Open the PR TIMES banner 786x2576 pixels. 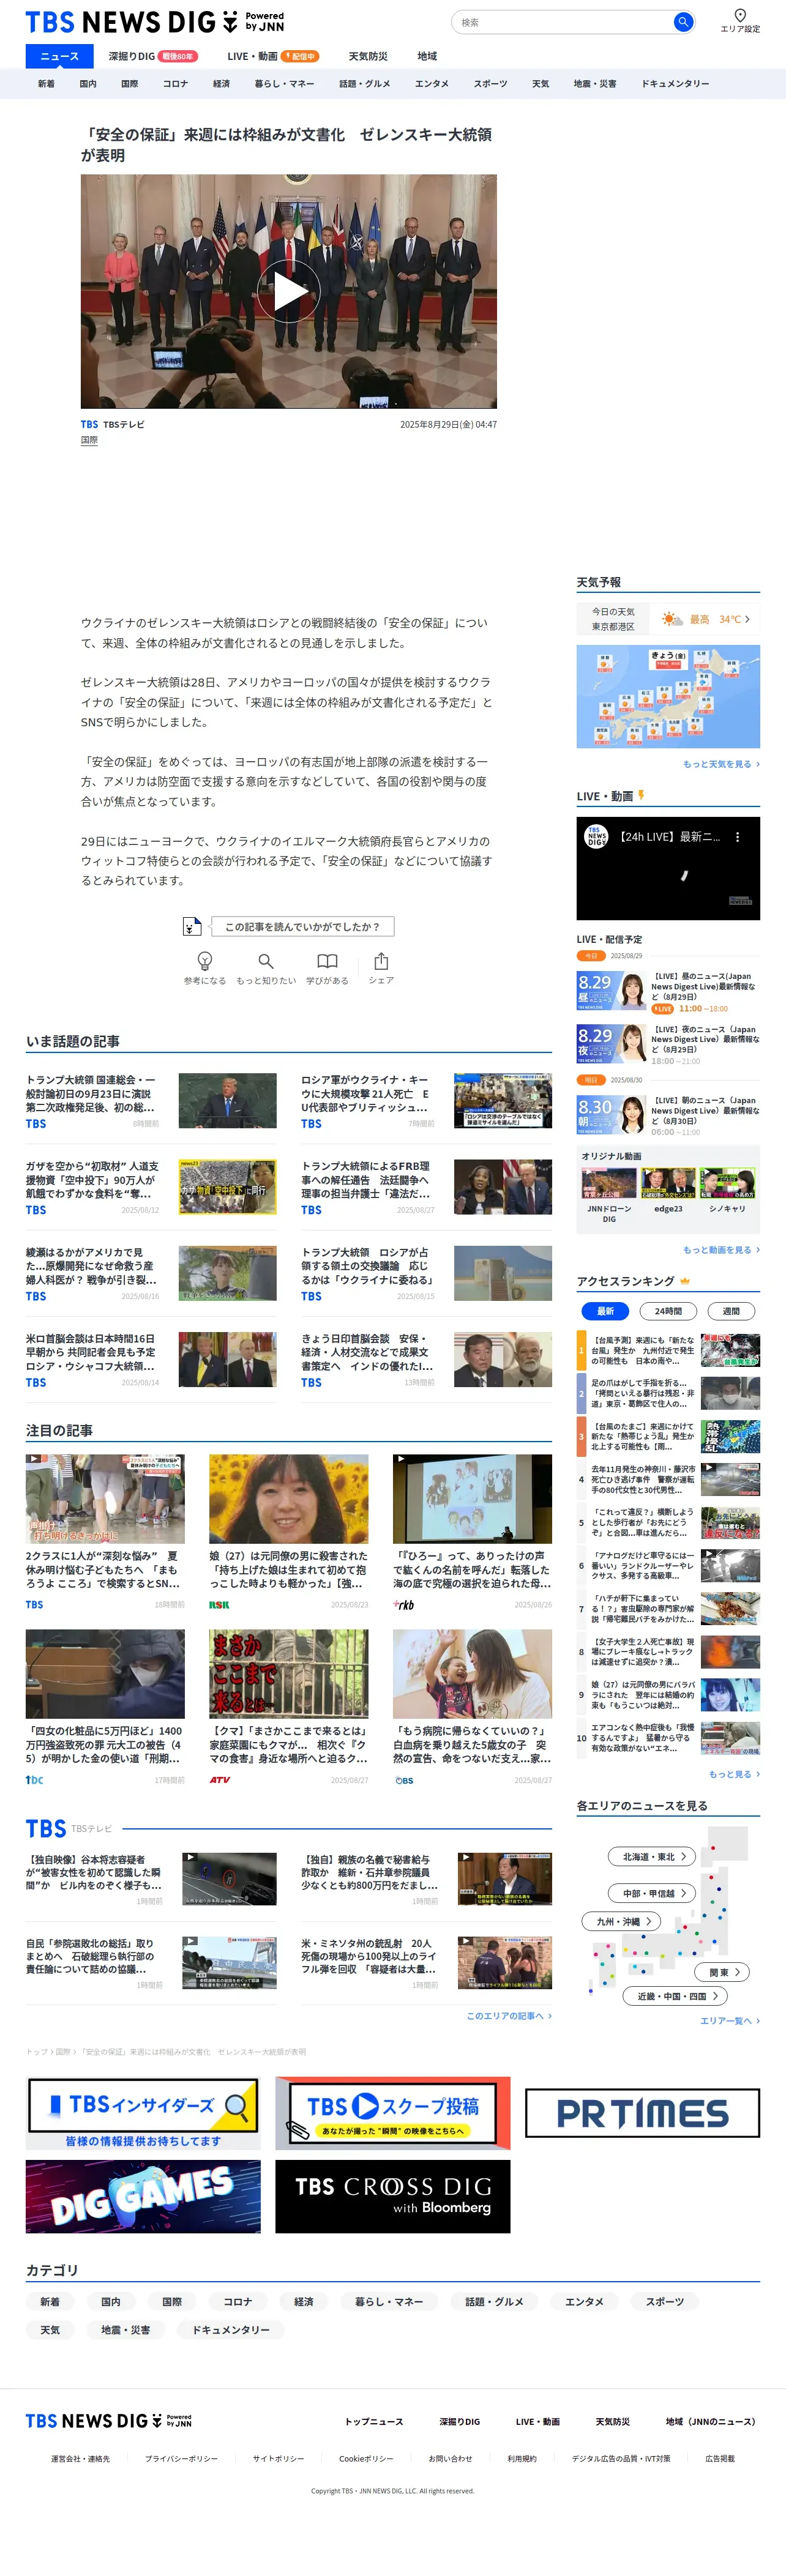coord(643,2113)
